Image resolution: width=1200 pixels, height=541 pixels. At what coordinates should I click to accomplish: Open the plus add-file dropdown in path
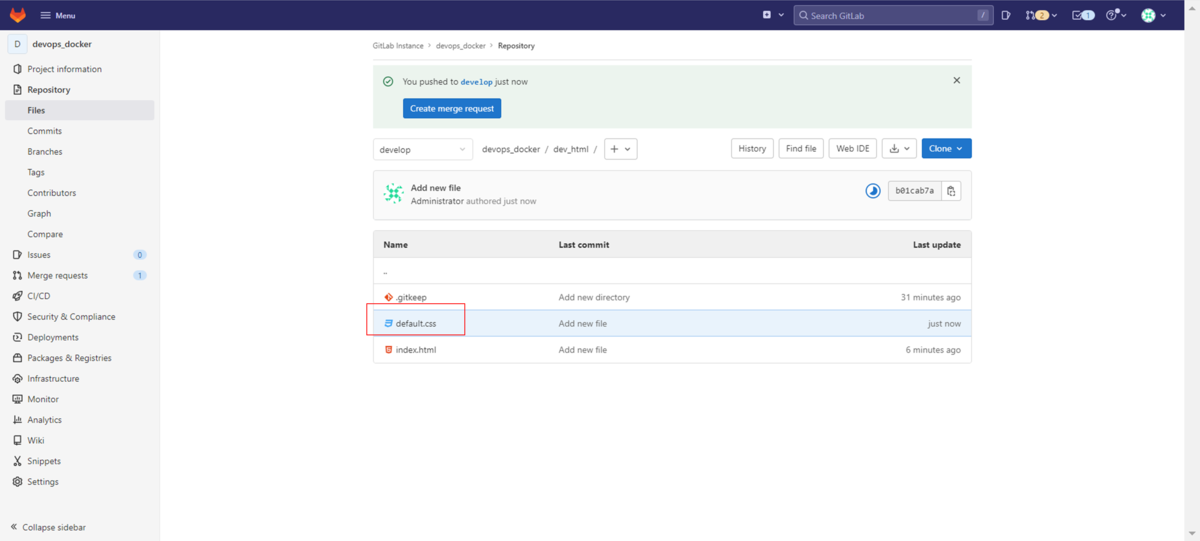(620, 149)
